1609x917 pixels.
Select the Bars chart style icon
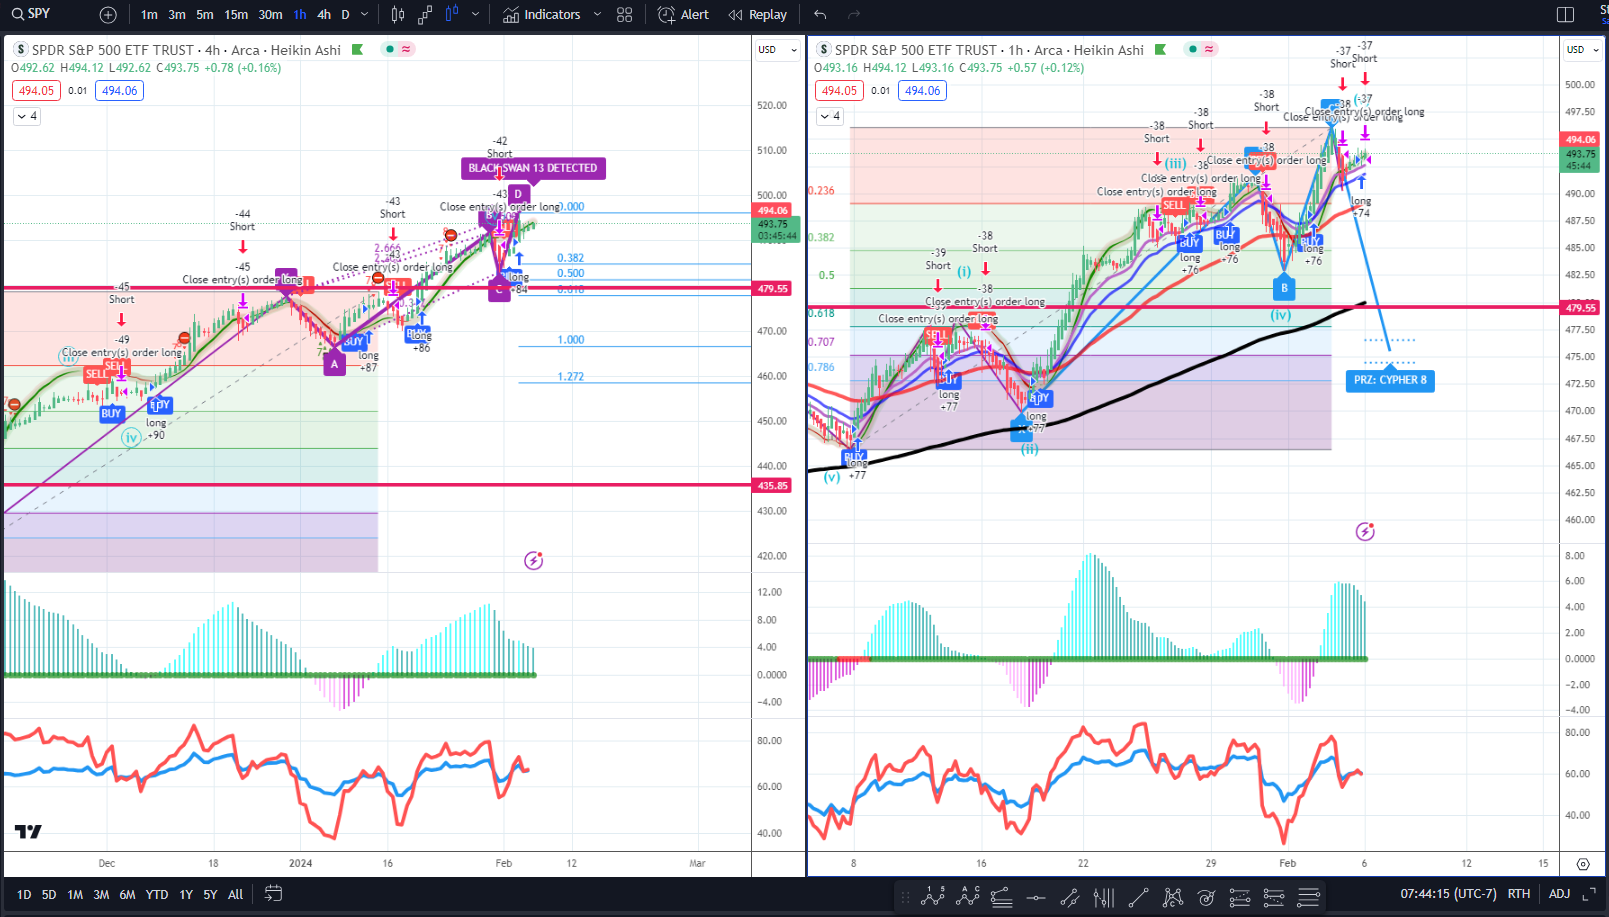tap(398, 15)
